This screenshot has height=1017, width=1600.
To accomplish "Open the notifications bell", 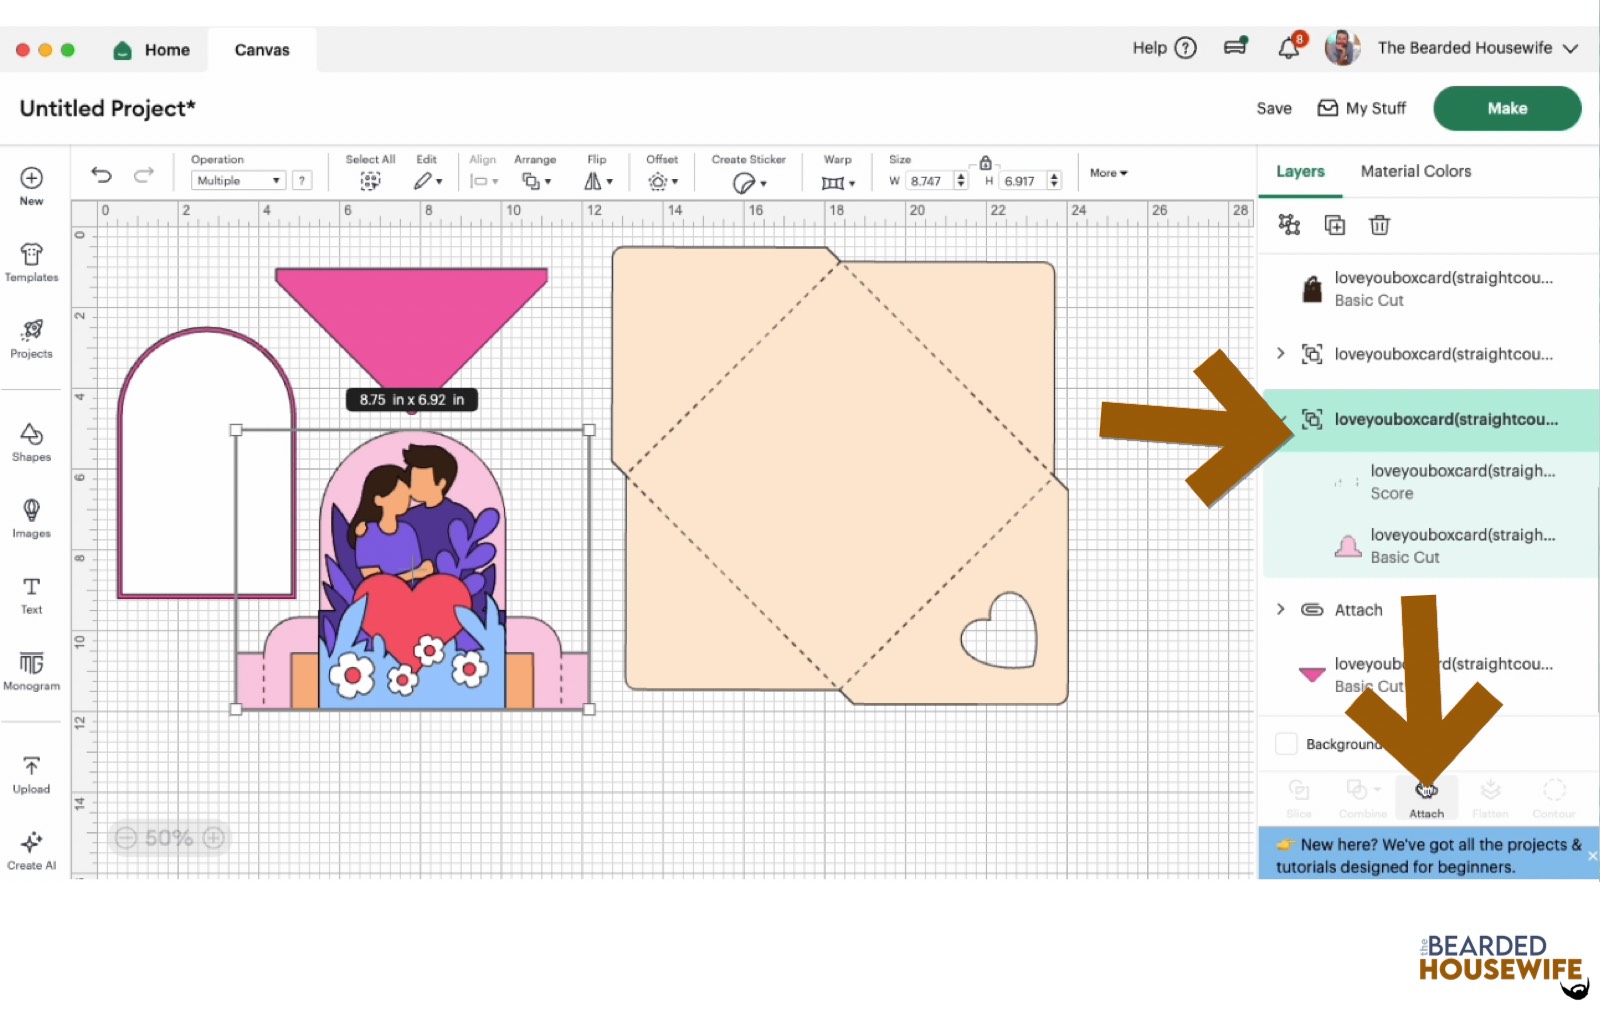I will [x=1289, y=48].
